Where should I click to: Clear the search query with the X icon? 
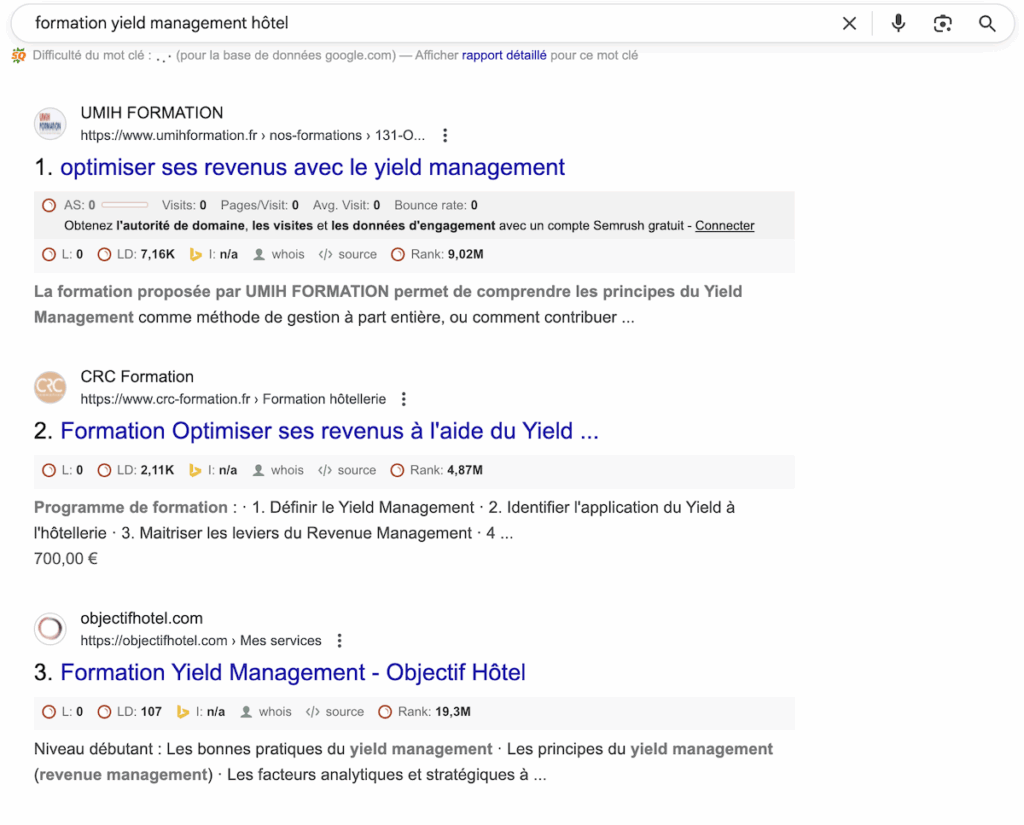849,24
